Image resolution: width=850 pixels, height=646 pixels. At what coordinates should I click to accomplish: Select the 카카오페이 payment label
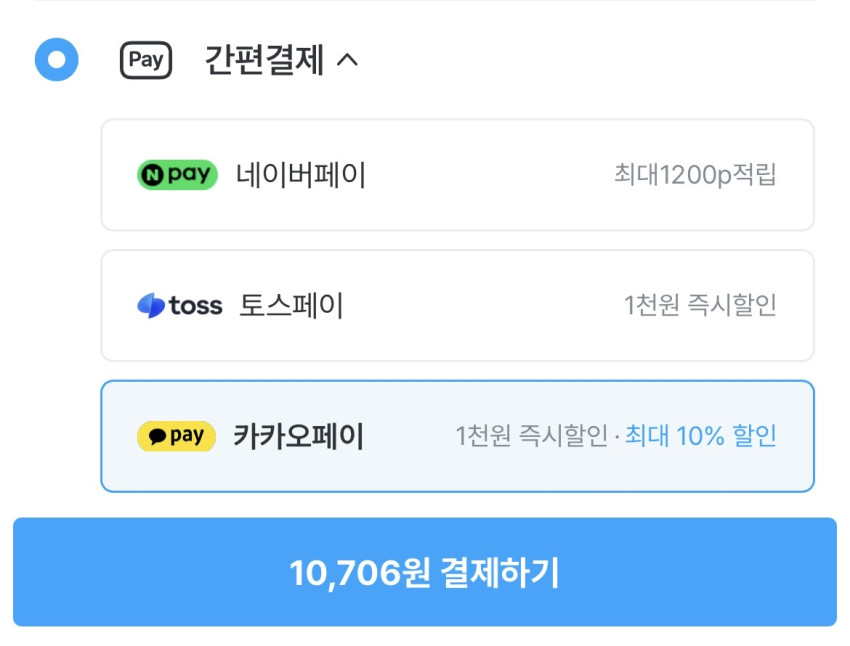[x=298, y=436]
